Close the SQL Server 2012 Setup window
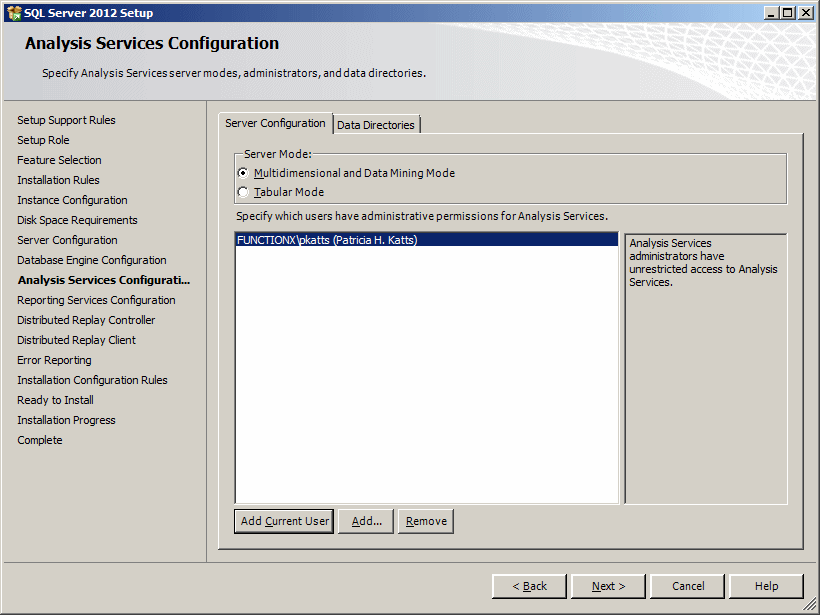The height and width of the screenshot is (615, 820). (x=806, y=13)
